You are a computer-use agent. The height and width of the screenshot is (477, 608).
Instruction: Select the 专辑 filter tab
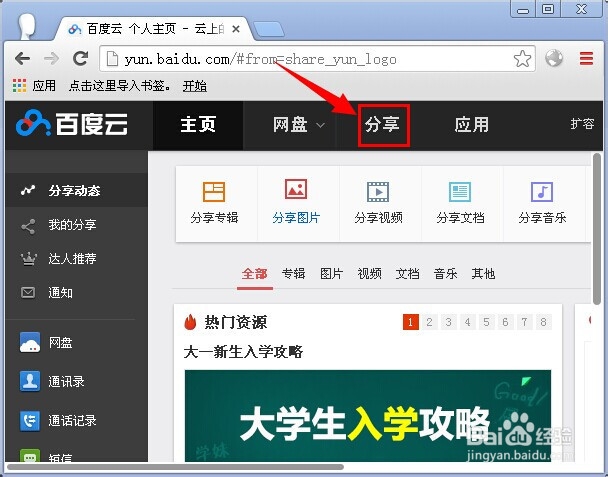coord(294,274)
